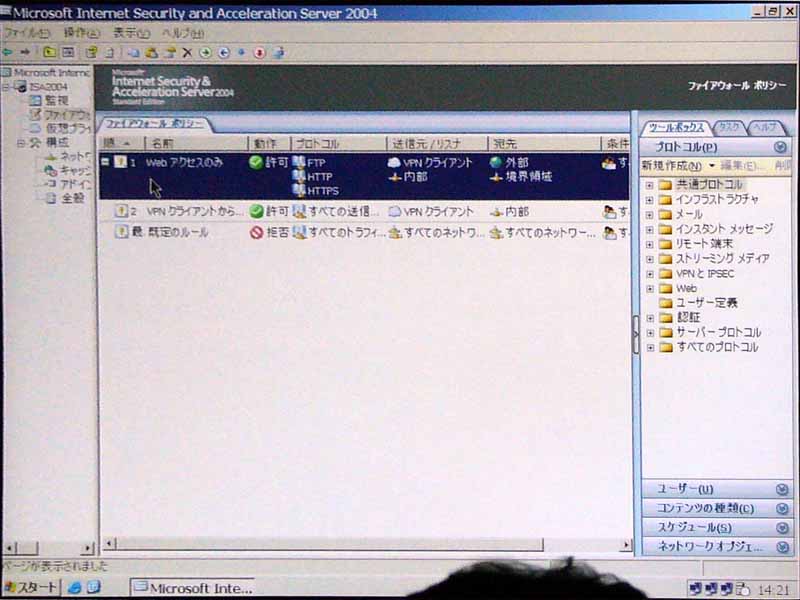Click the 14:21 system tray clock
800x600 pixels.
[x=773, y=589]
